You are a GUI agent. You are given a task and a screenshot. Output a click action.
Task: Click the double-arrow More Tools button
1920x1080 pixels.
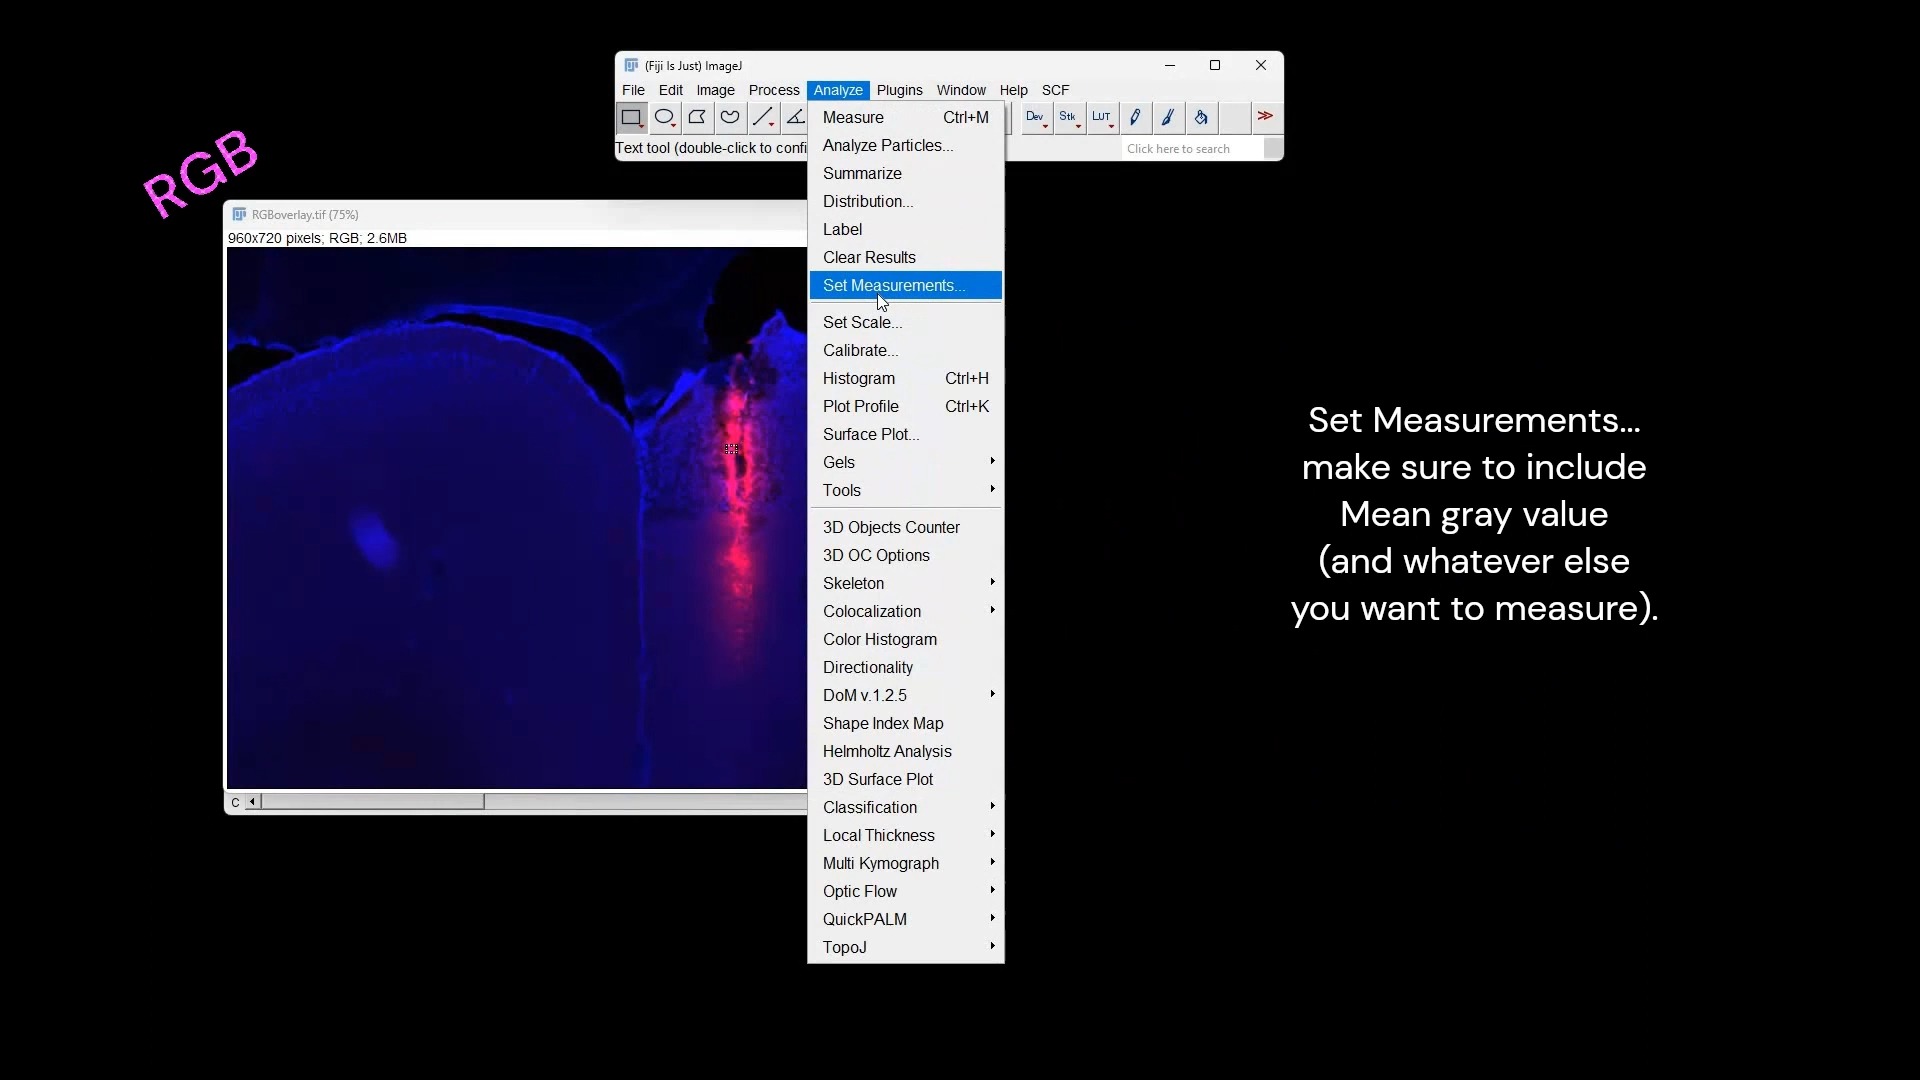(1266, 118)
